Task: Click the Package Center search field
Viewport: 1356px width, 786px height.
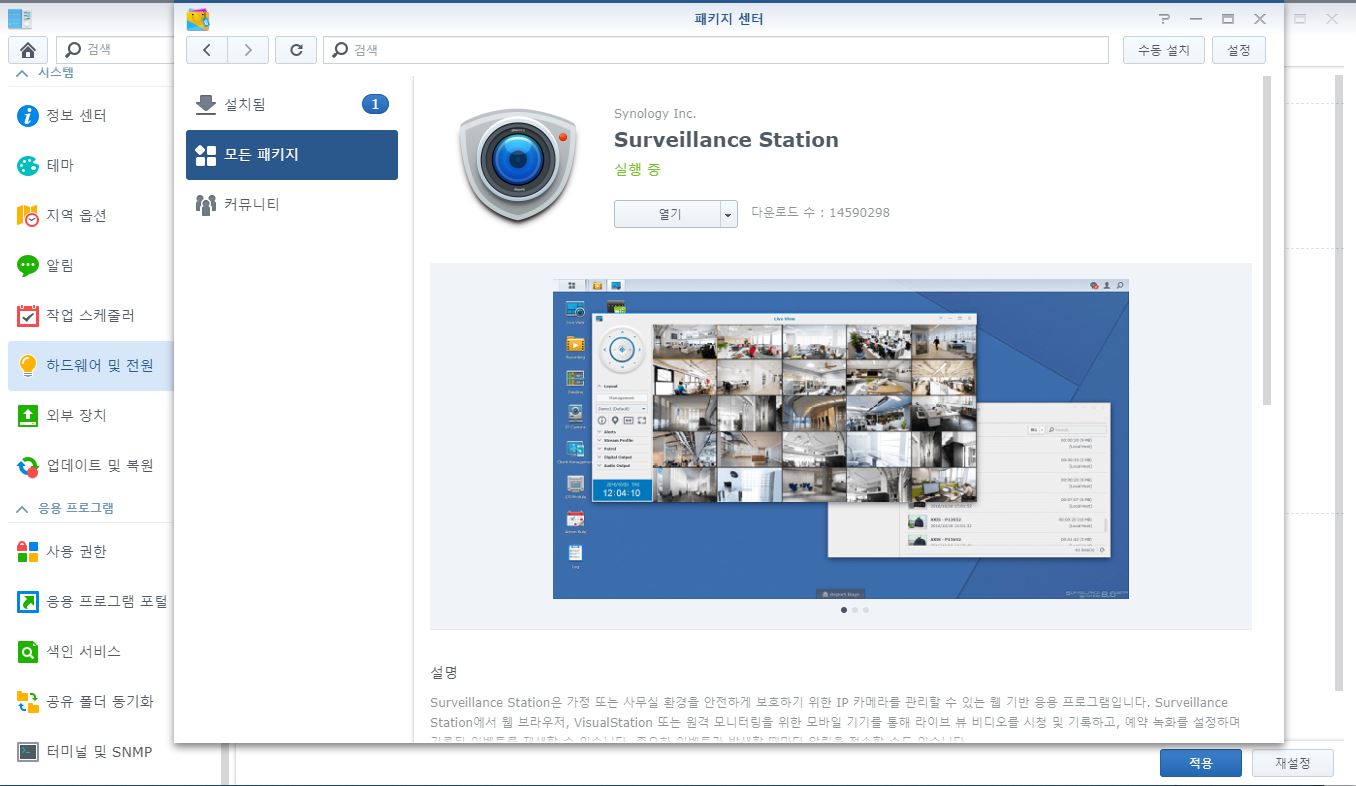Action: point(716,50)
